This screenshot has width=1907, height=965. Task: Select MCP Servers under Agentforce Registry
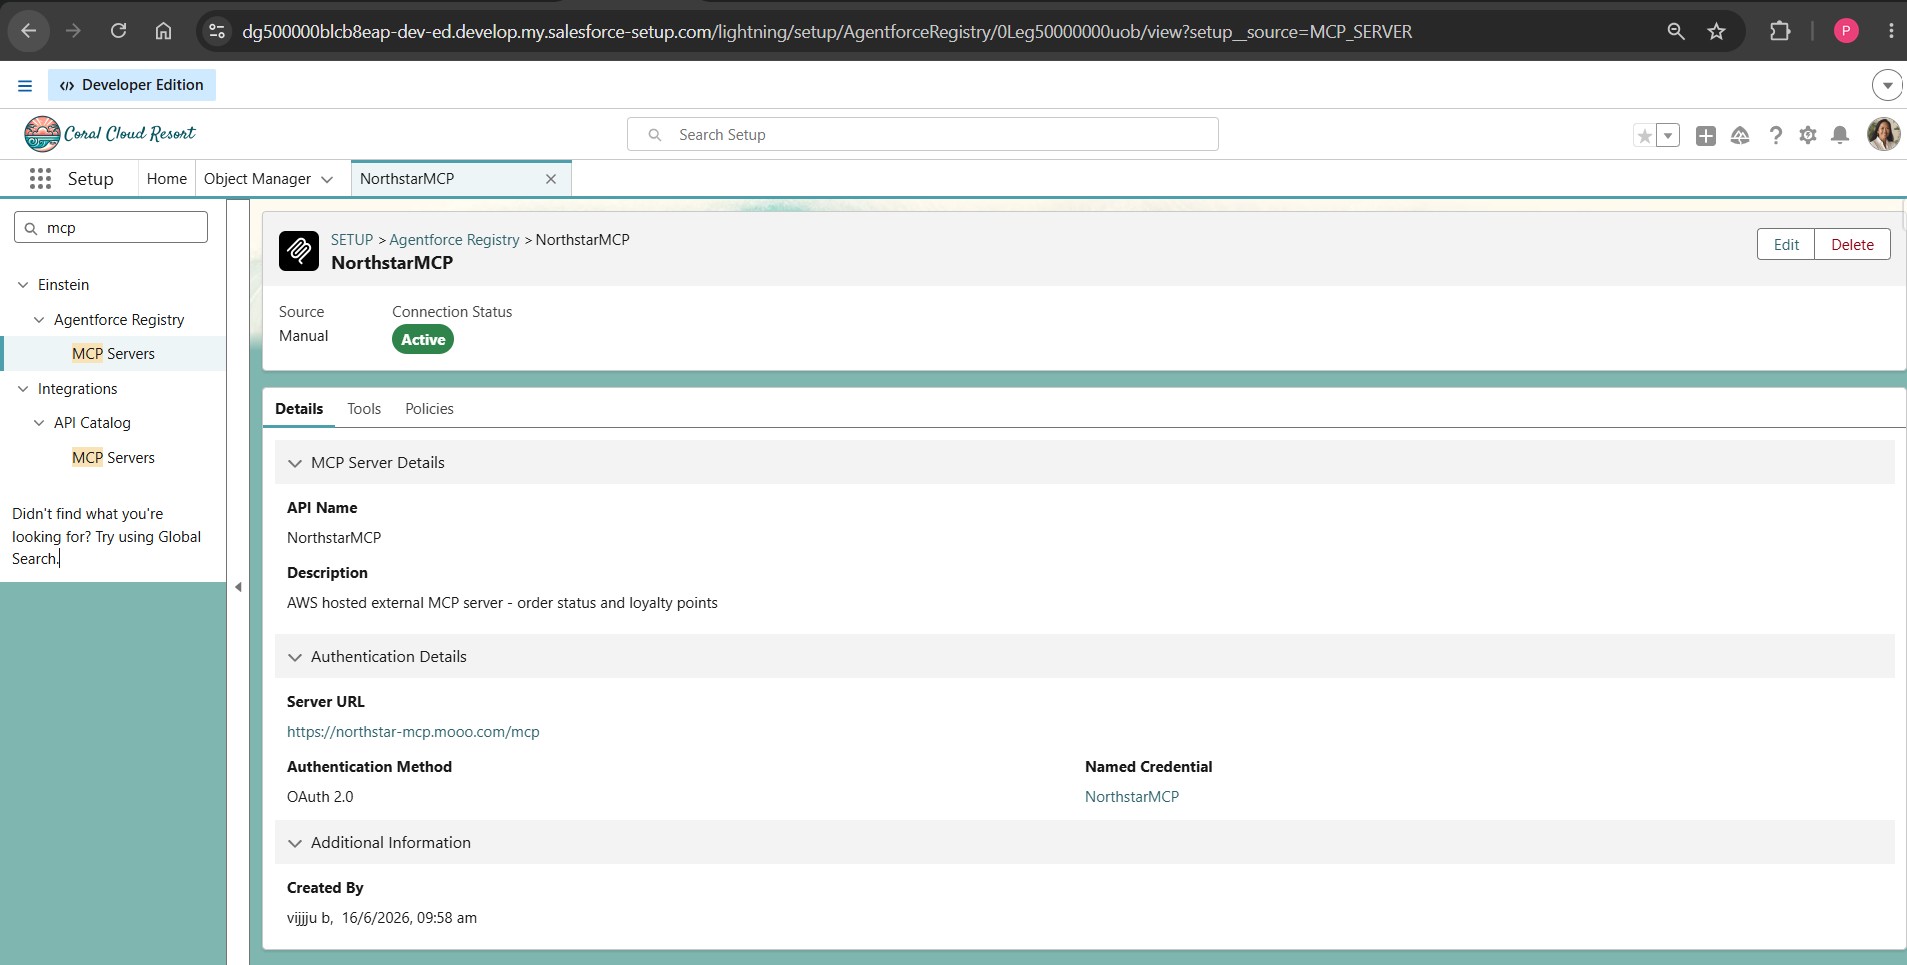[113, 354]
